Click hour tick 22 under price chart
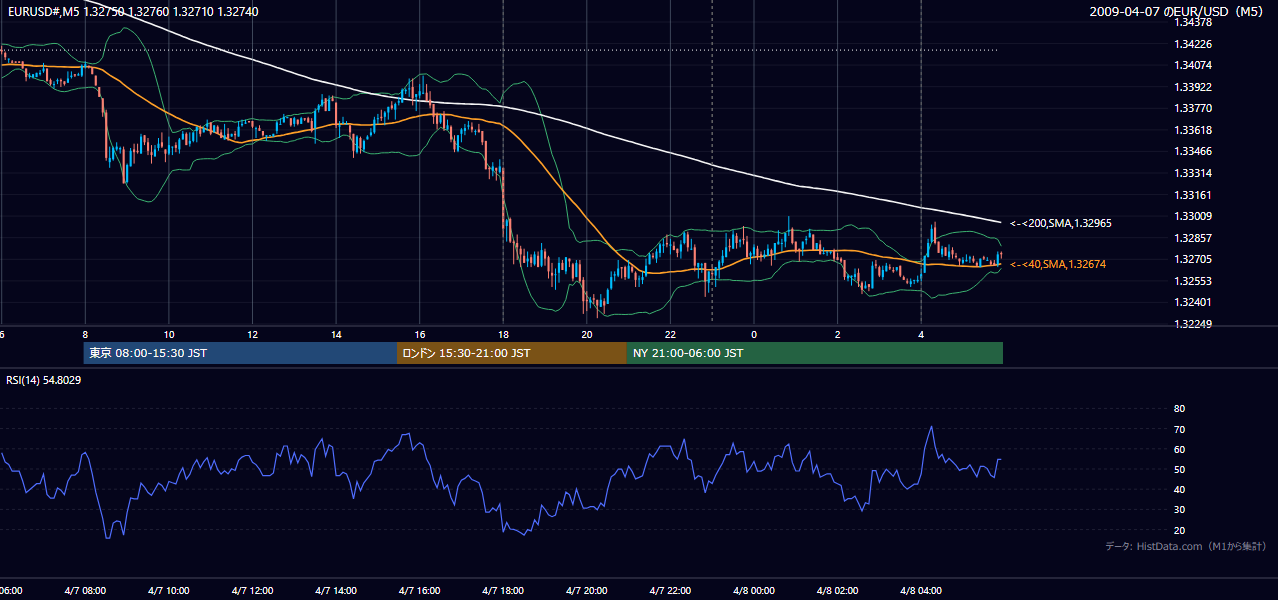Screen dimensions: 1278x600 pos(670,334)
